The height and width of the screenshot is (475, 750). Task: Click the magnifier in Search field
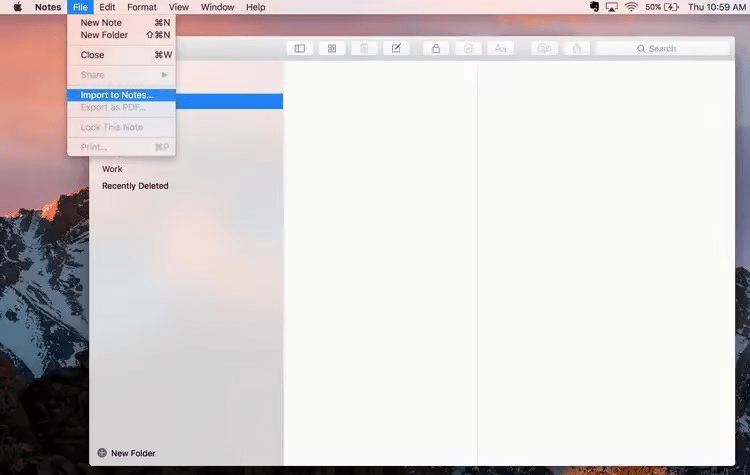[641, 49]
